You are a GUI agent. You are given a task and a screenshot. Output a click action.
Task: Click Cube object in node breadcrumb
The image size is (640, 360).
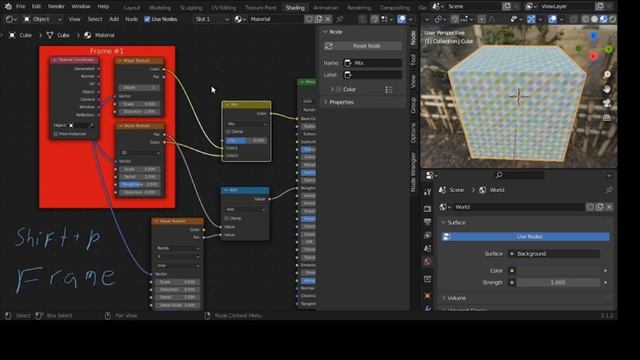[x=21, y=35]
